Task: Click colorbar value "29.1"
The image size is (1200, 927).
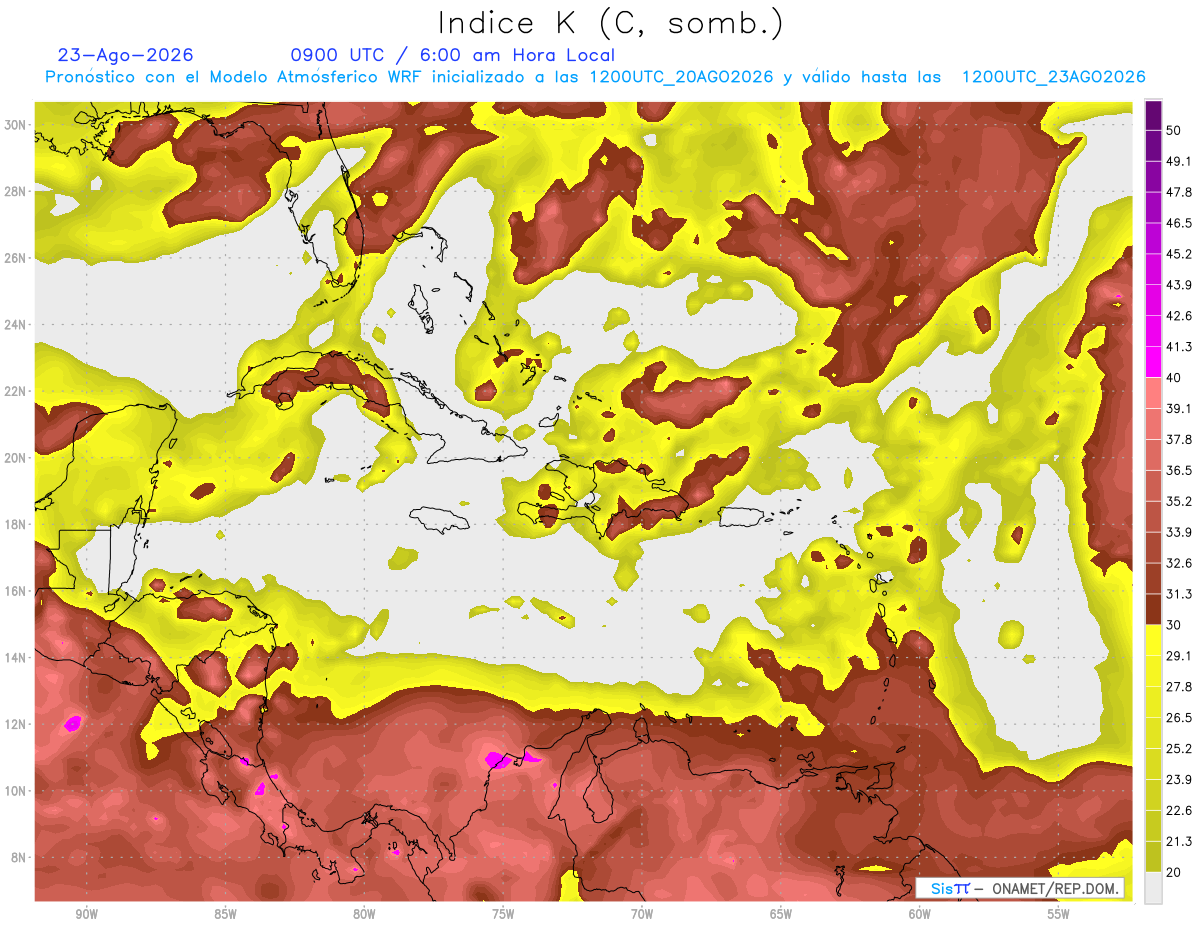Action: tap(1179, 655)
